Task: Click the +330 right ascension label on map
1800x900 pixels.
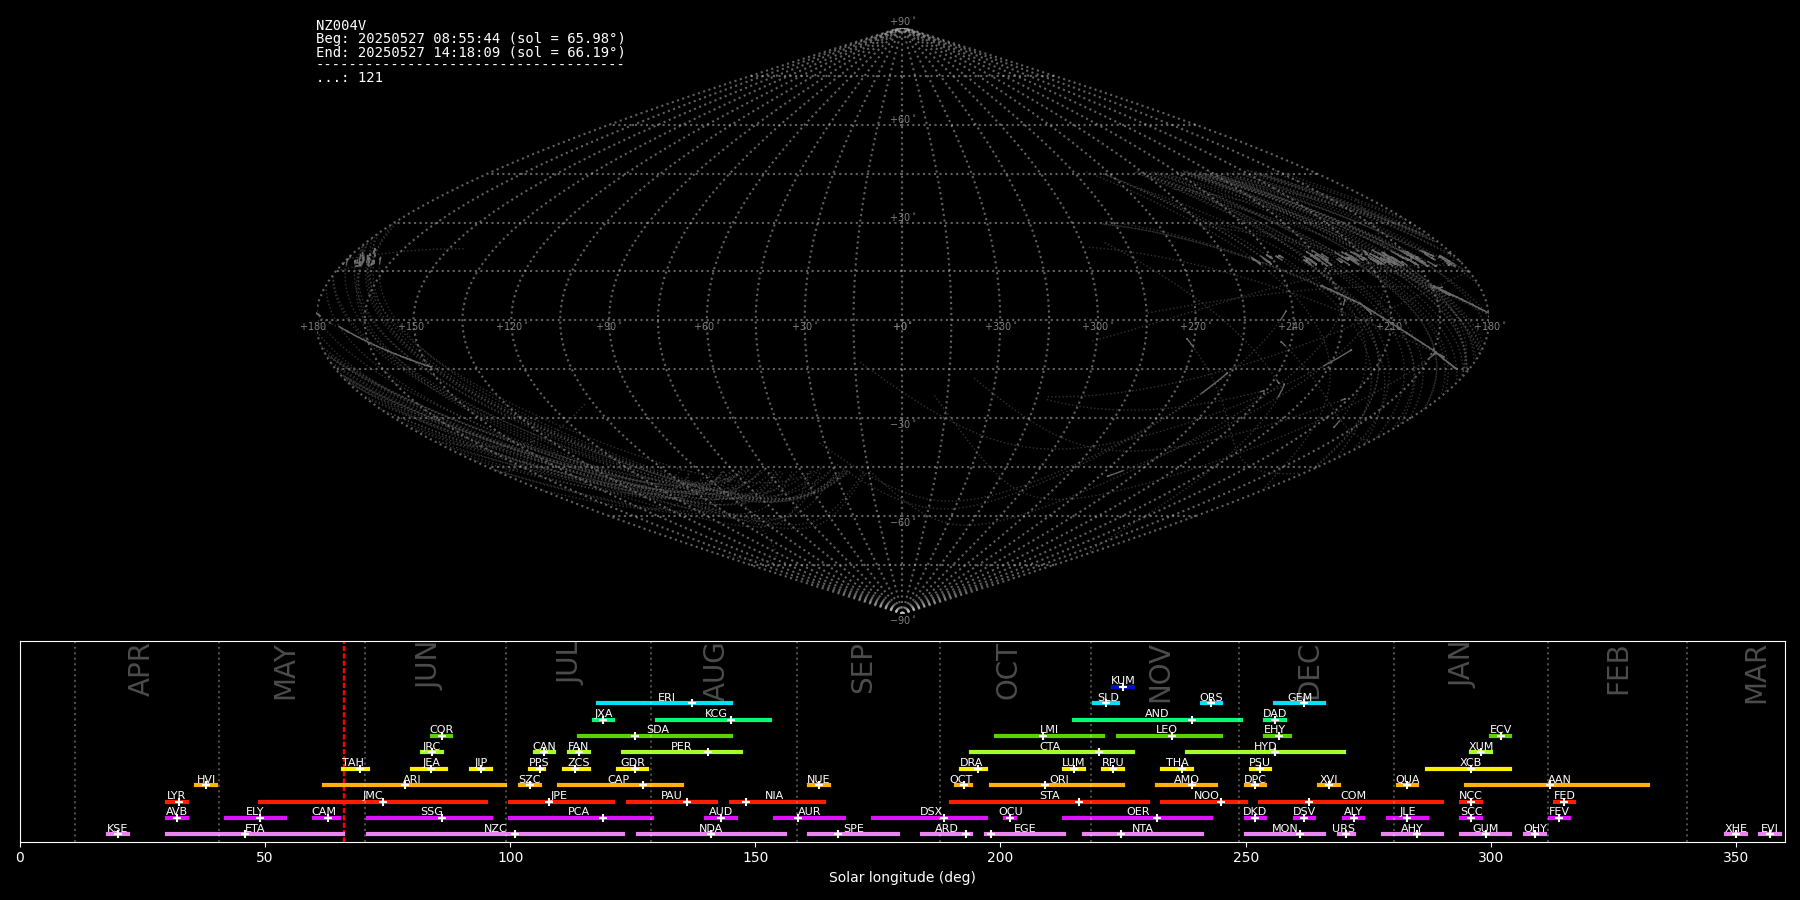Action: coord(998,327)
